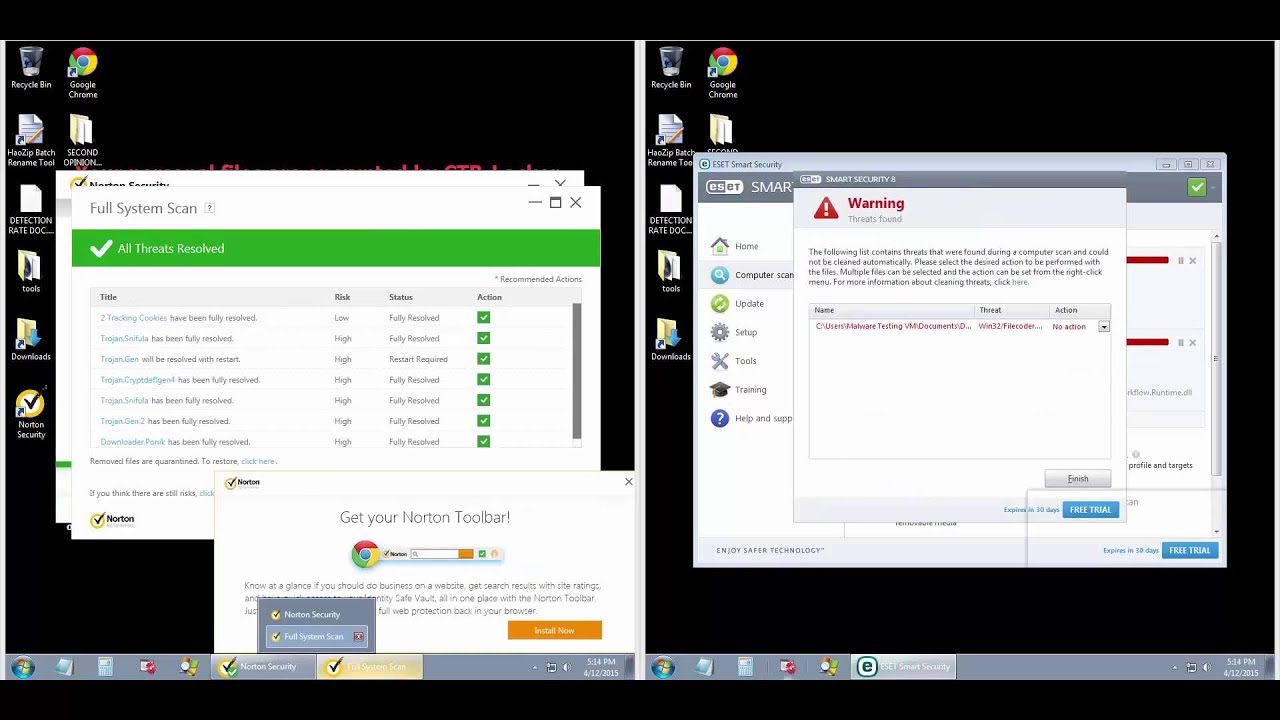Open Setup section in ESET sidebar
This screenshot has height=720, width=1280.
click(x=734, y=332)
